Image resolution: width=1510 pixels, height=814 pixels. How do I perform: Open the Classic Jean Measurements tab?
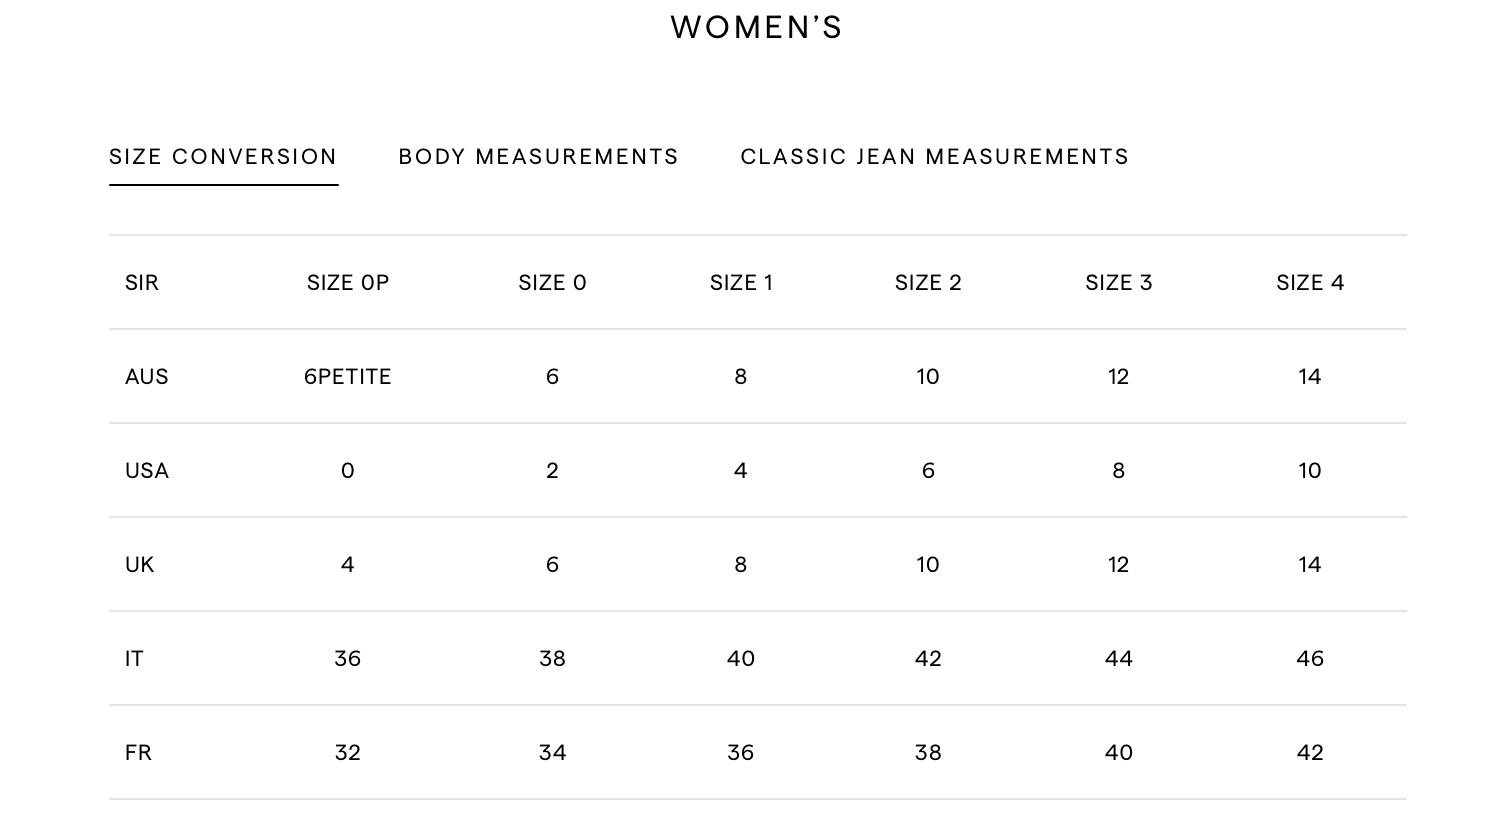[934, 157]
